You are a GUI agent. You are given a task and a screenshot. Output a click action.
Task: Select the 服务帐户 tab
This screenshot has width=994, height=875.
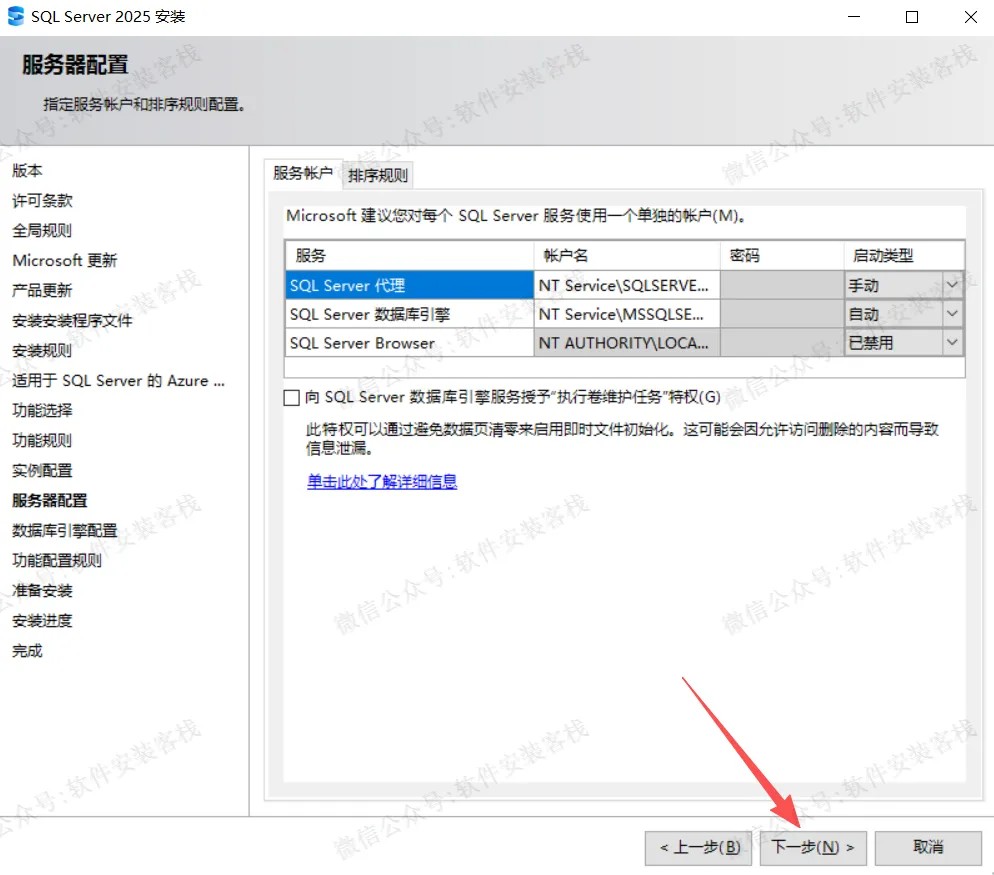303,173
